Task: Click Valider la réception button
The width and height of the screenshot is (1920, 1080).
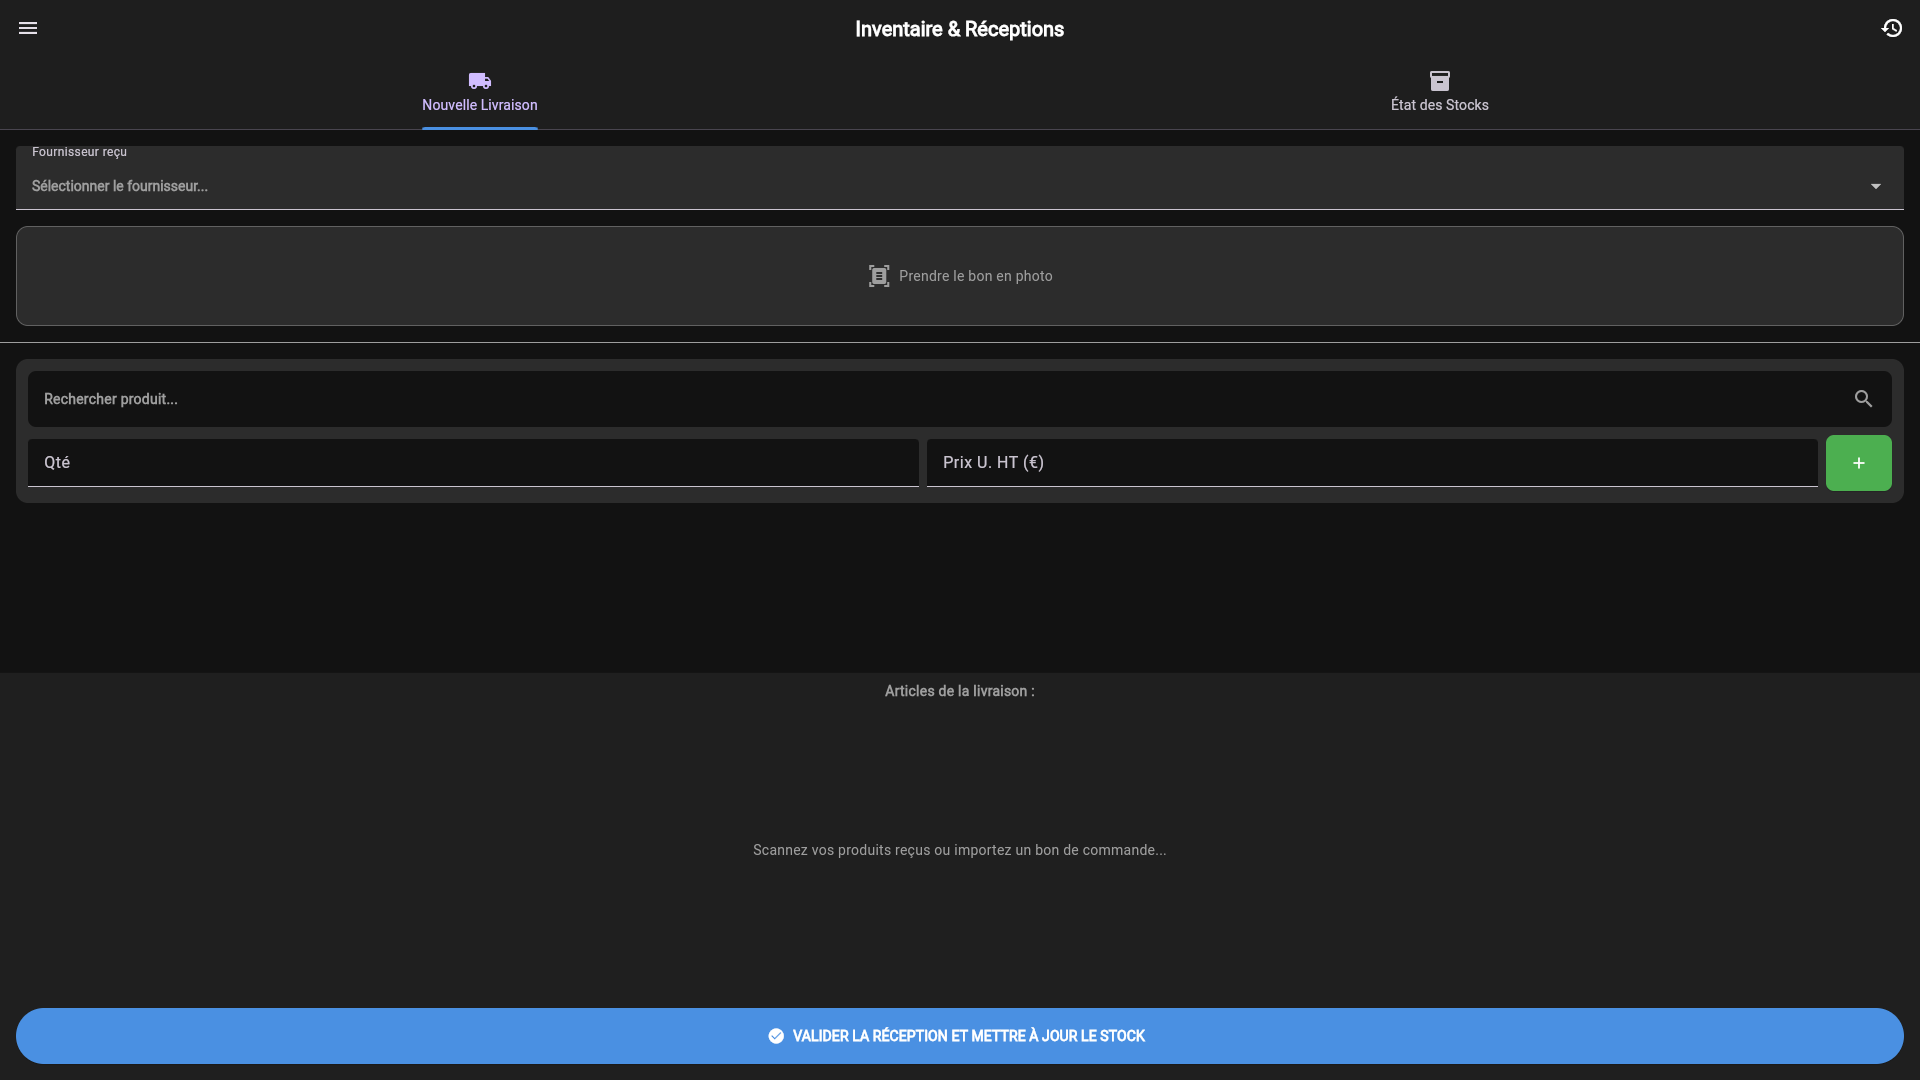Action: (960, 1036)
